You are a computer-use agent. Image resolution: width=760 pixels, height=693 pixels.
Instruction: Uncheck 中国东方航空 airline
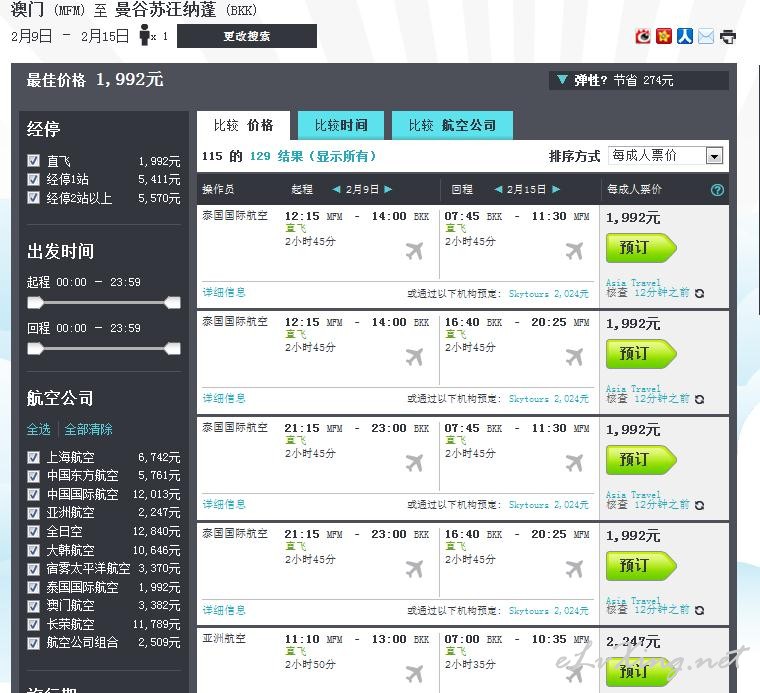click(x=33, y=476)
